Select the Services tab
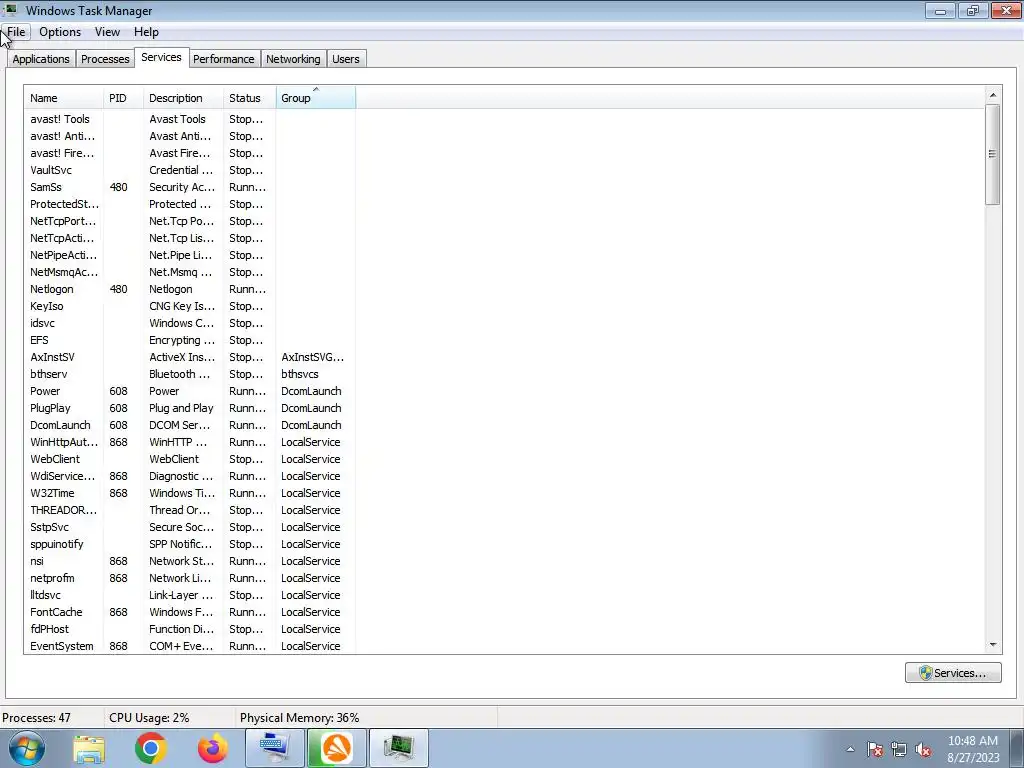The width and height of the screenshot is (1024, 768). pyautogui.click(x=161, y=57)
